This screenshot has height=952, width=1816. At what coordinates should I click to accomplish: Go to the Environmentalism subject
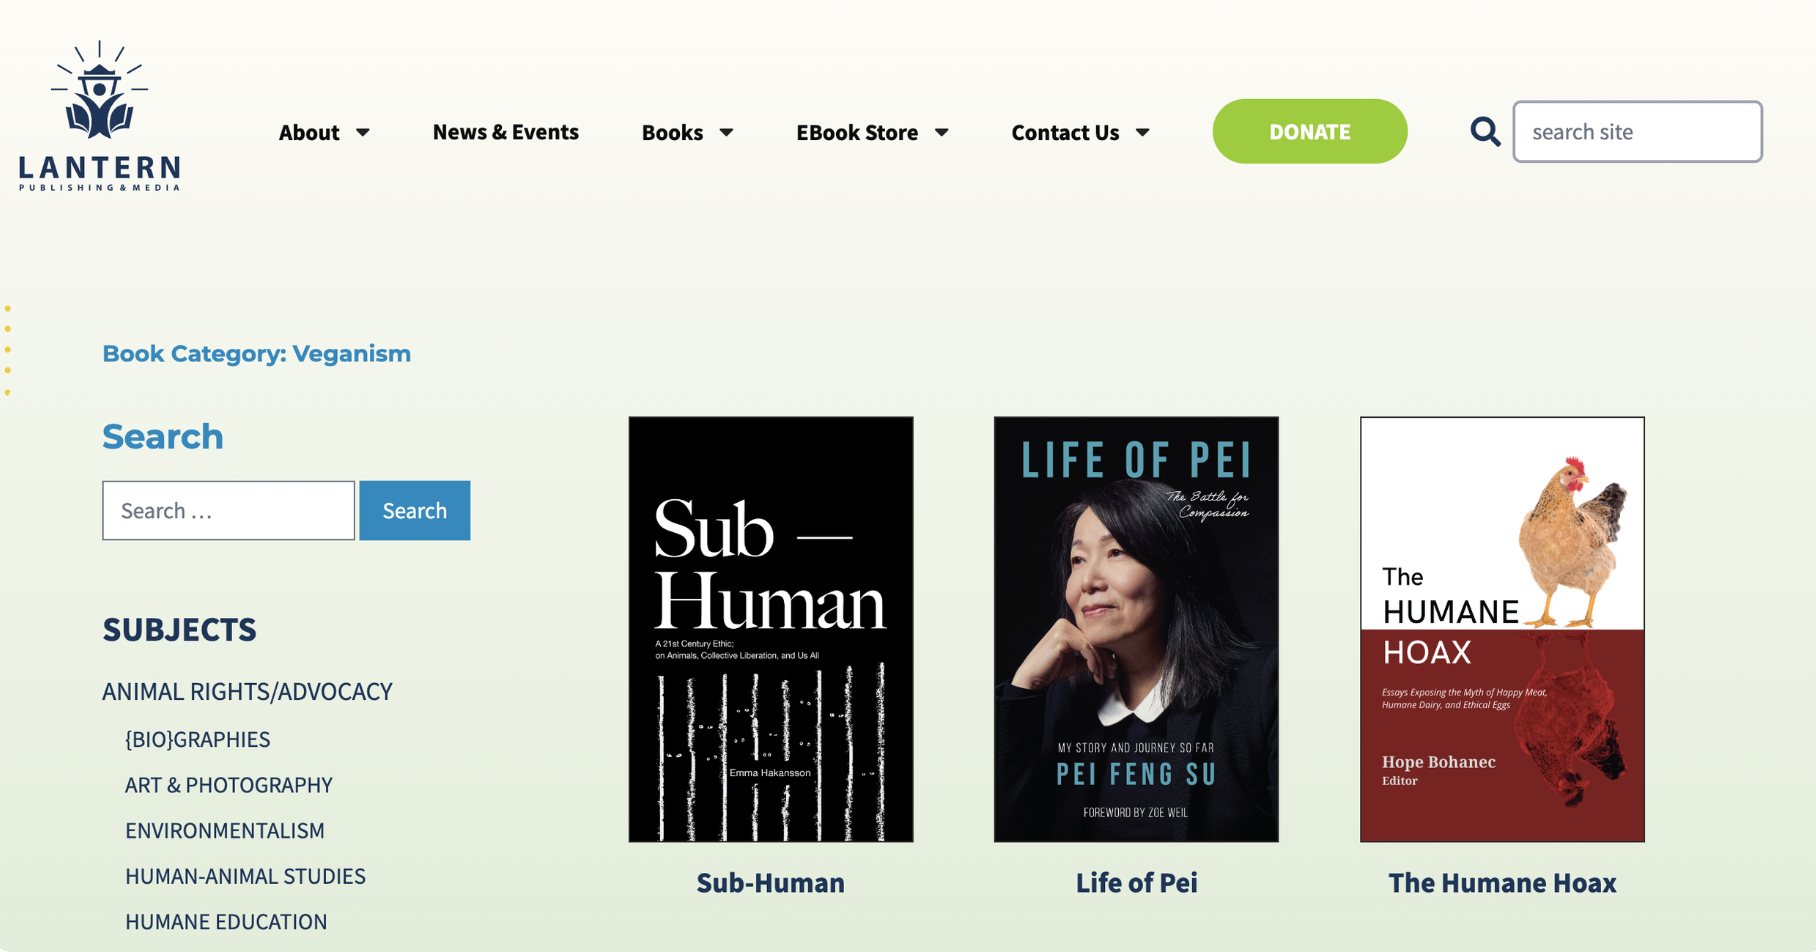coord(224,830)
